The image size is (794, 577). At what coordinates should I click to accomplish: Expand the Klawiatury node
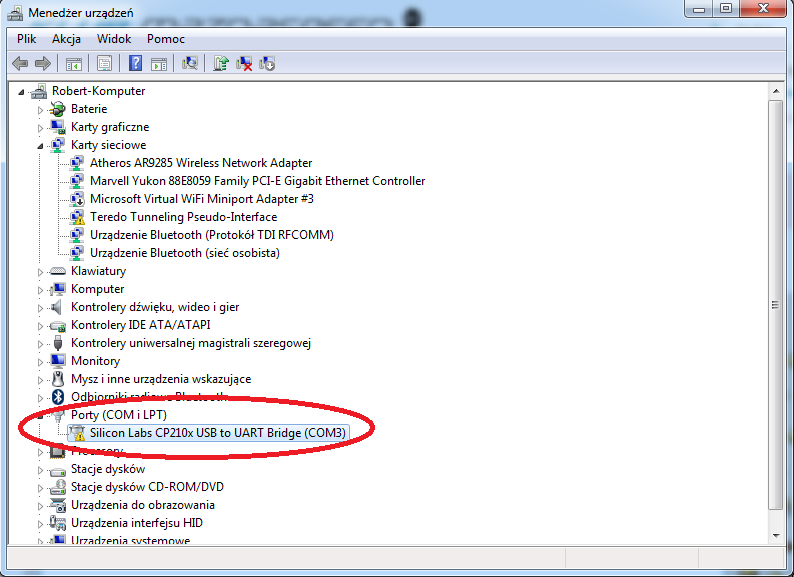point(41,271)
